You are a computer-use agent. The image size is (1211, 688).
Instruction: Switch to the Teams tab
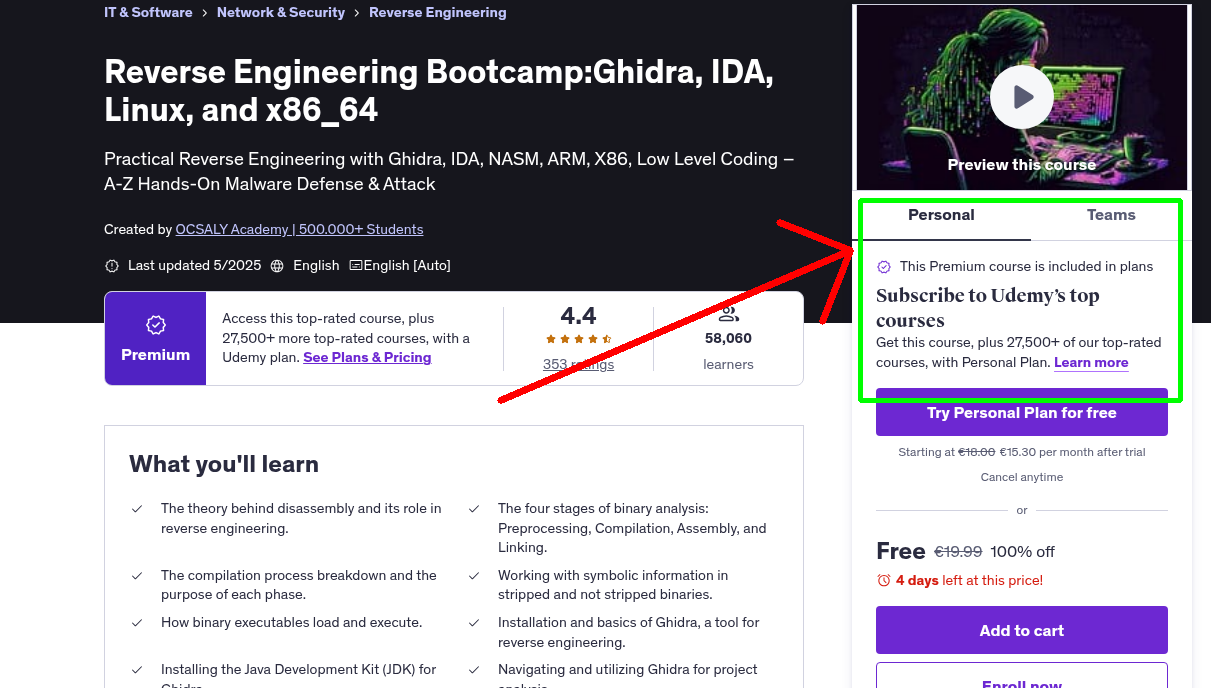(x=1111, y=215)
